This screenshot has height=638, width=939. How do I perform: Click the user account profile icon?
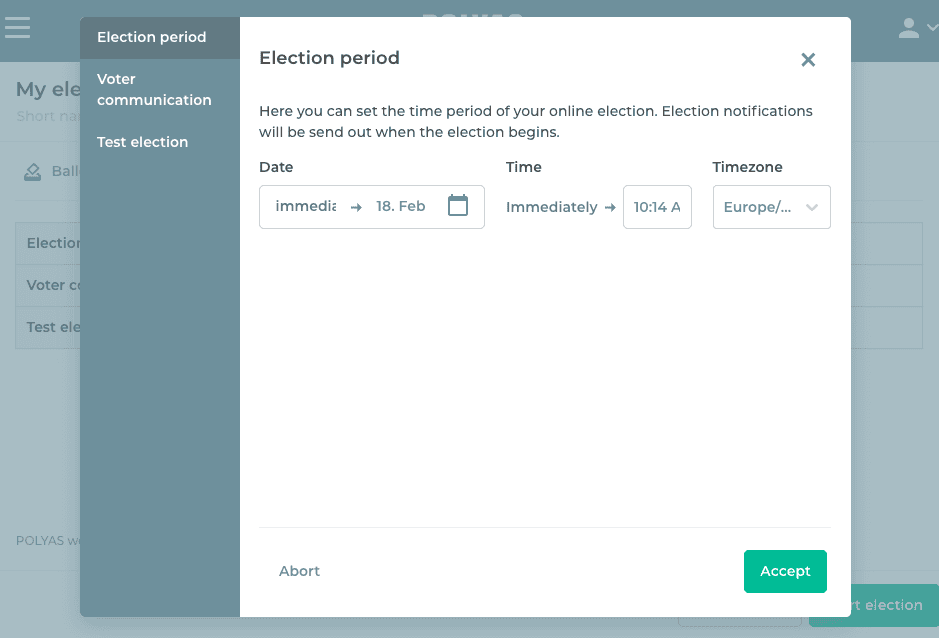[x=908, y=28]
